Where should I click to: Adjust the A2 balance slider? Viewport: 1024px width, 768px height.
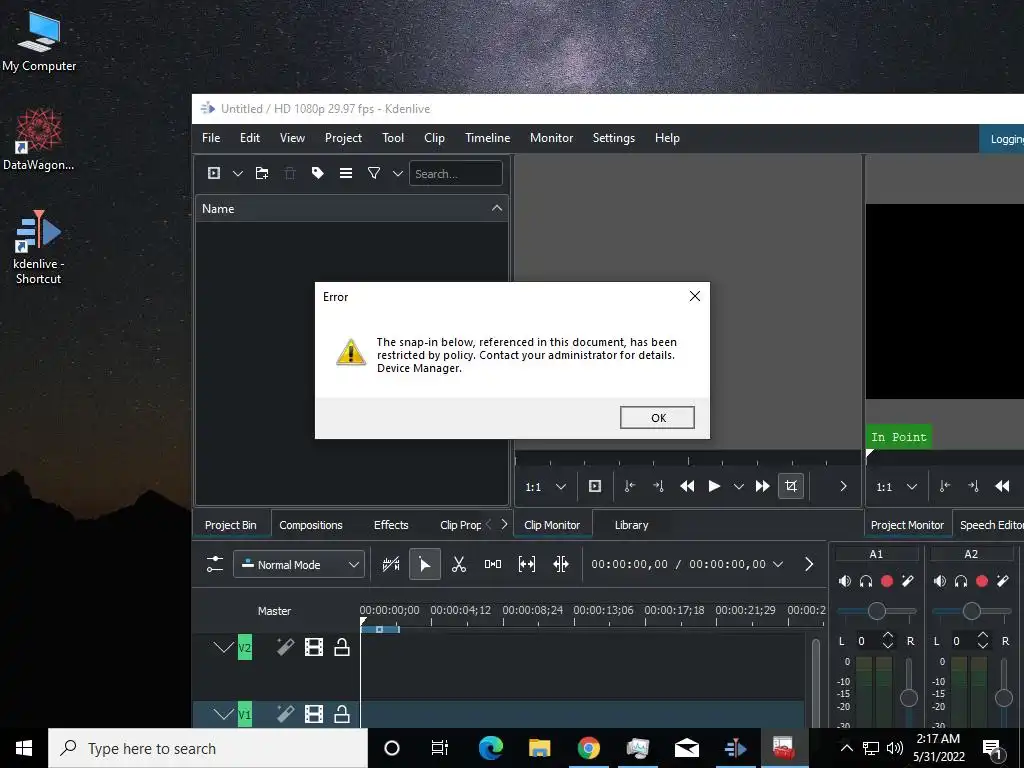972,611
